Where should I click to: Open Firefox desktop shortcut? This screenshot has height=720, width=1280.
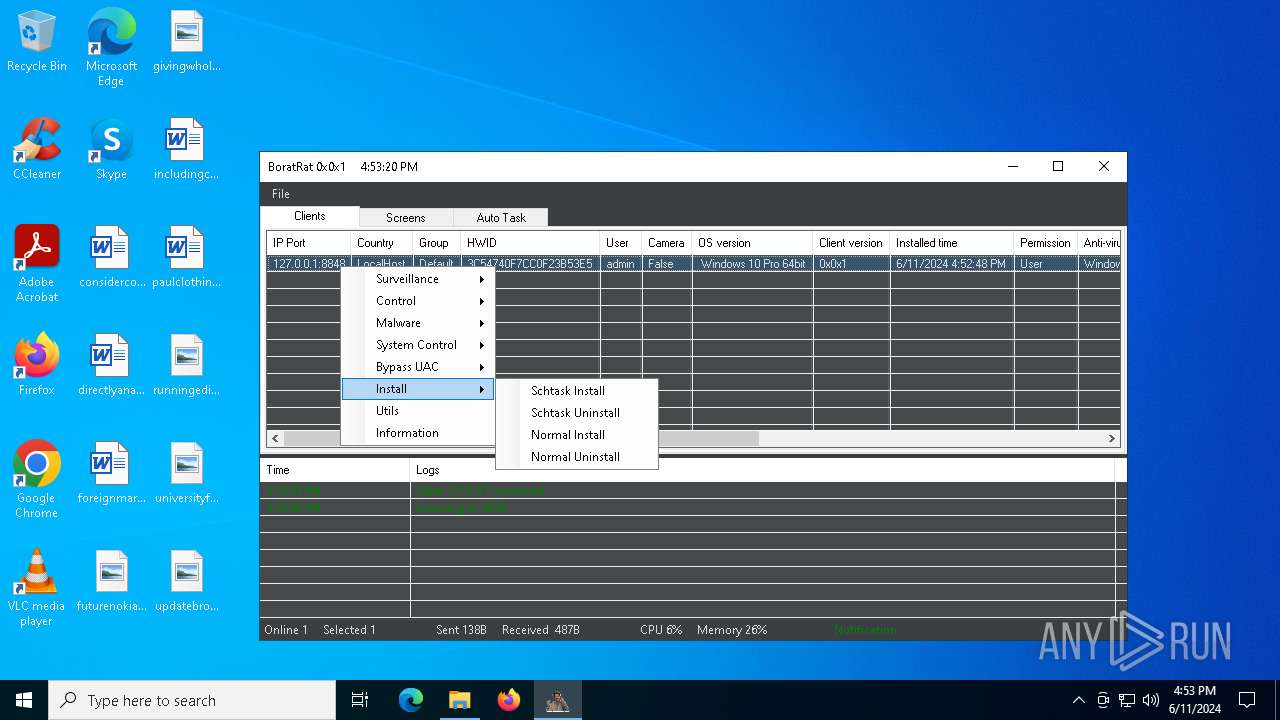37,365
